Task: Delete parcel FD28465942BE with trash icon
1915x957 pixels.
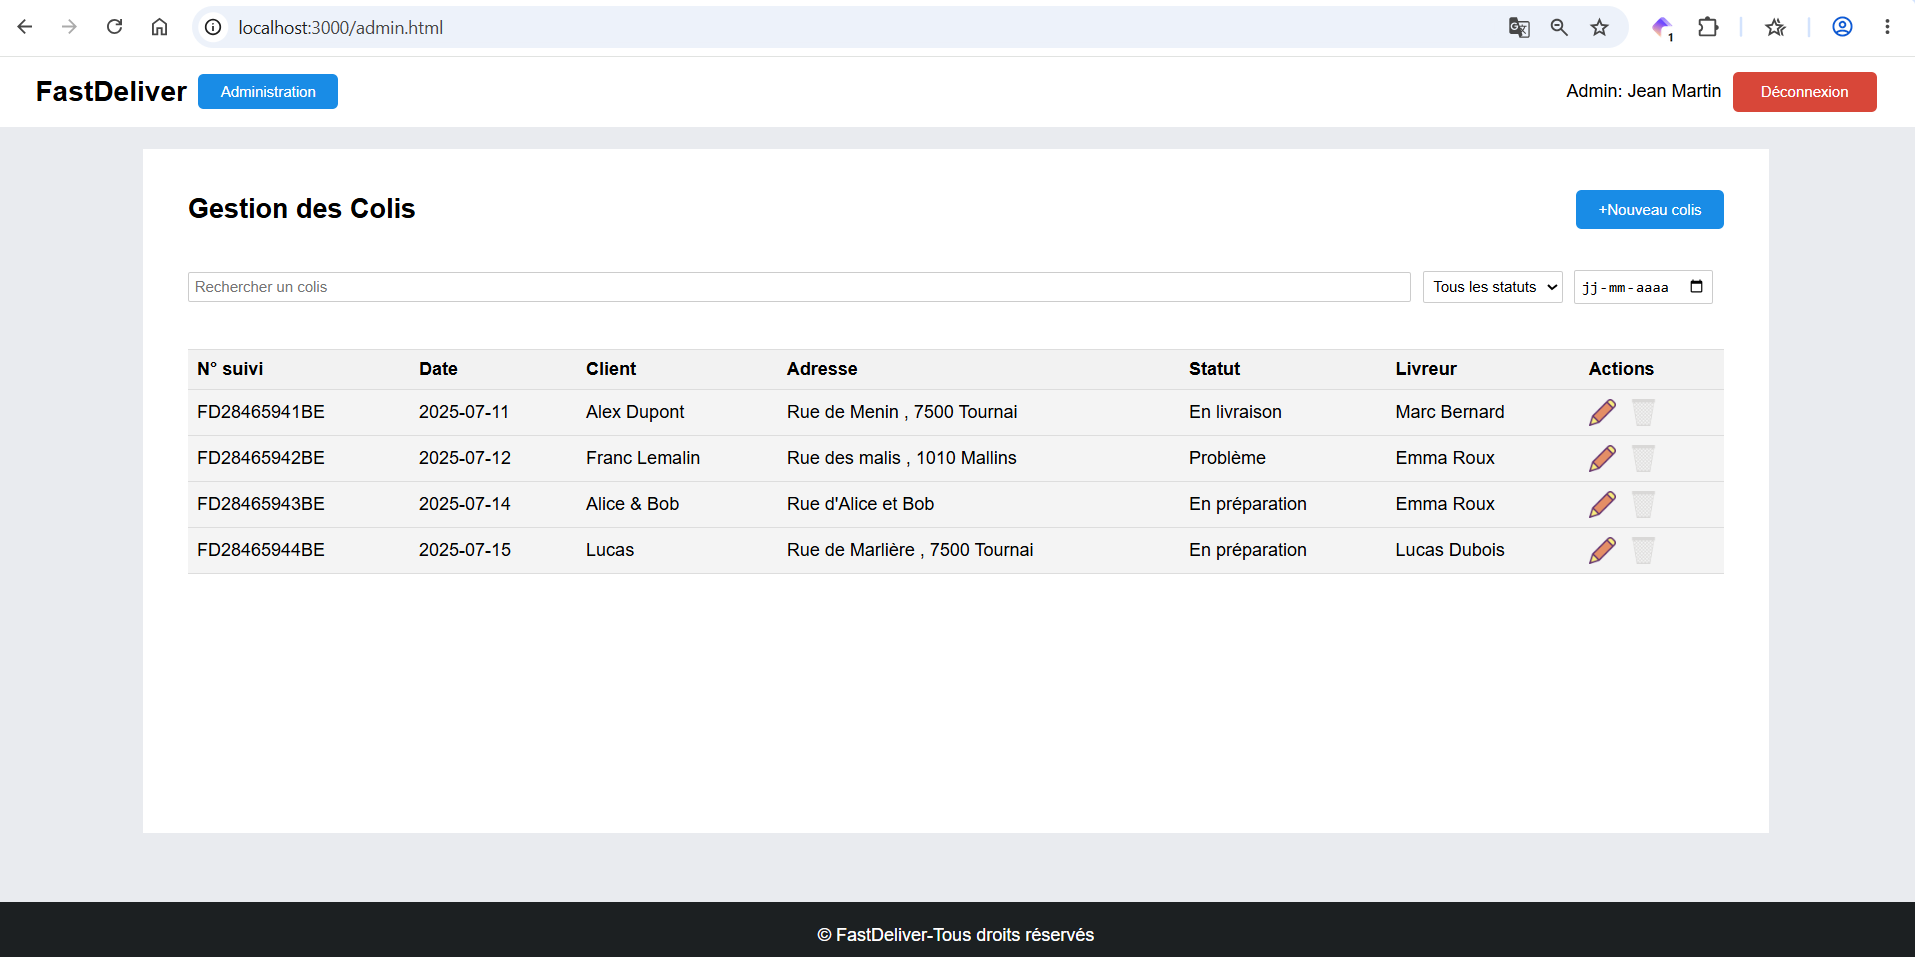Action: coord(1643,458)
